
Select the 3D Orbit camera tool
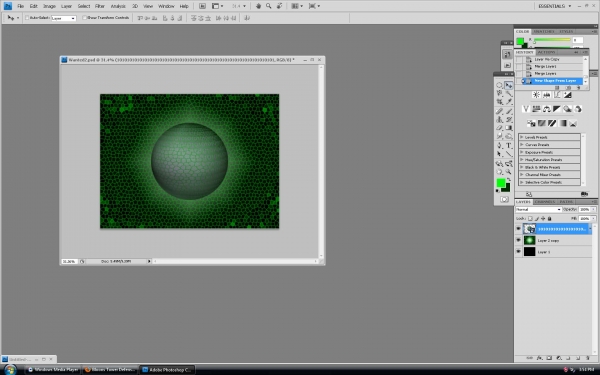tap(509, 163)
